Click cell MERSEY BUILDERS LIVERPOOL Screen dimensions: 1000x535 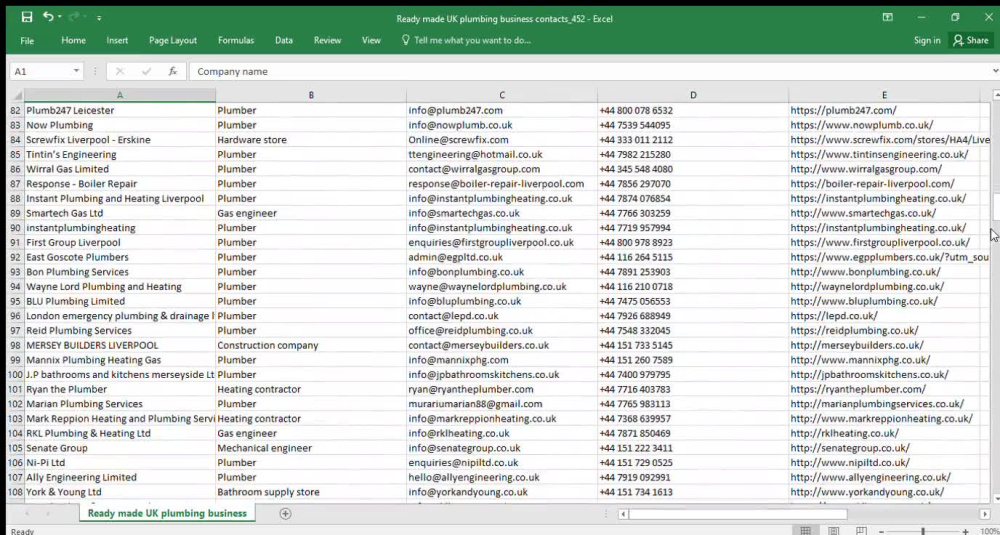120,345
